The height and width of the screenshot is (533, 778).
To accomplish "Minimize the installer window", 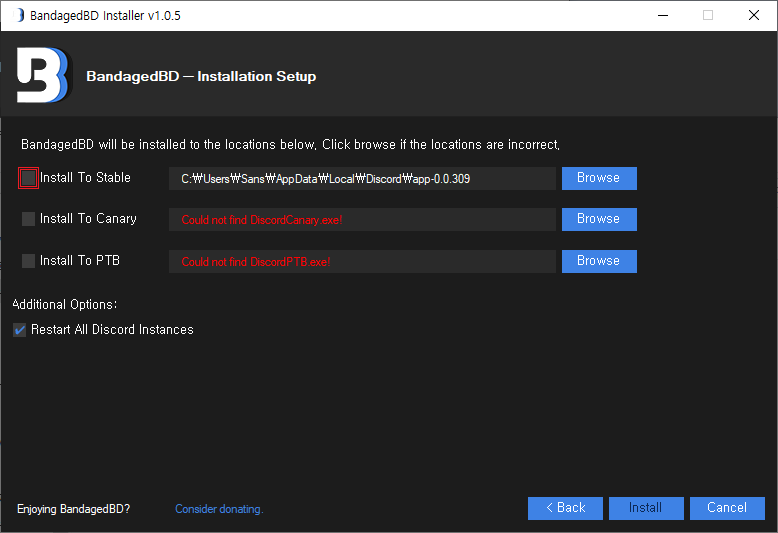I will coord(663,15).
